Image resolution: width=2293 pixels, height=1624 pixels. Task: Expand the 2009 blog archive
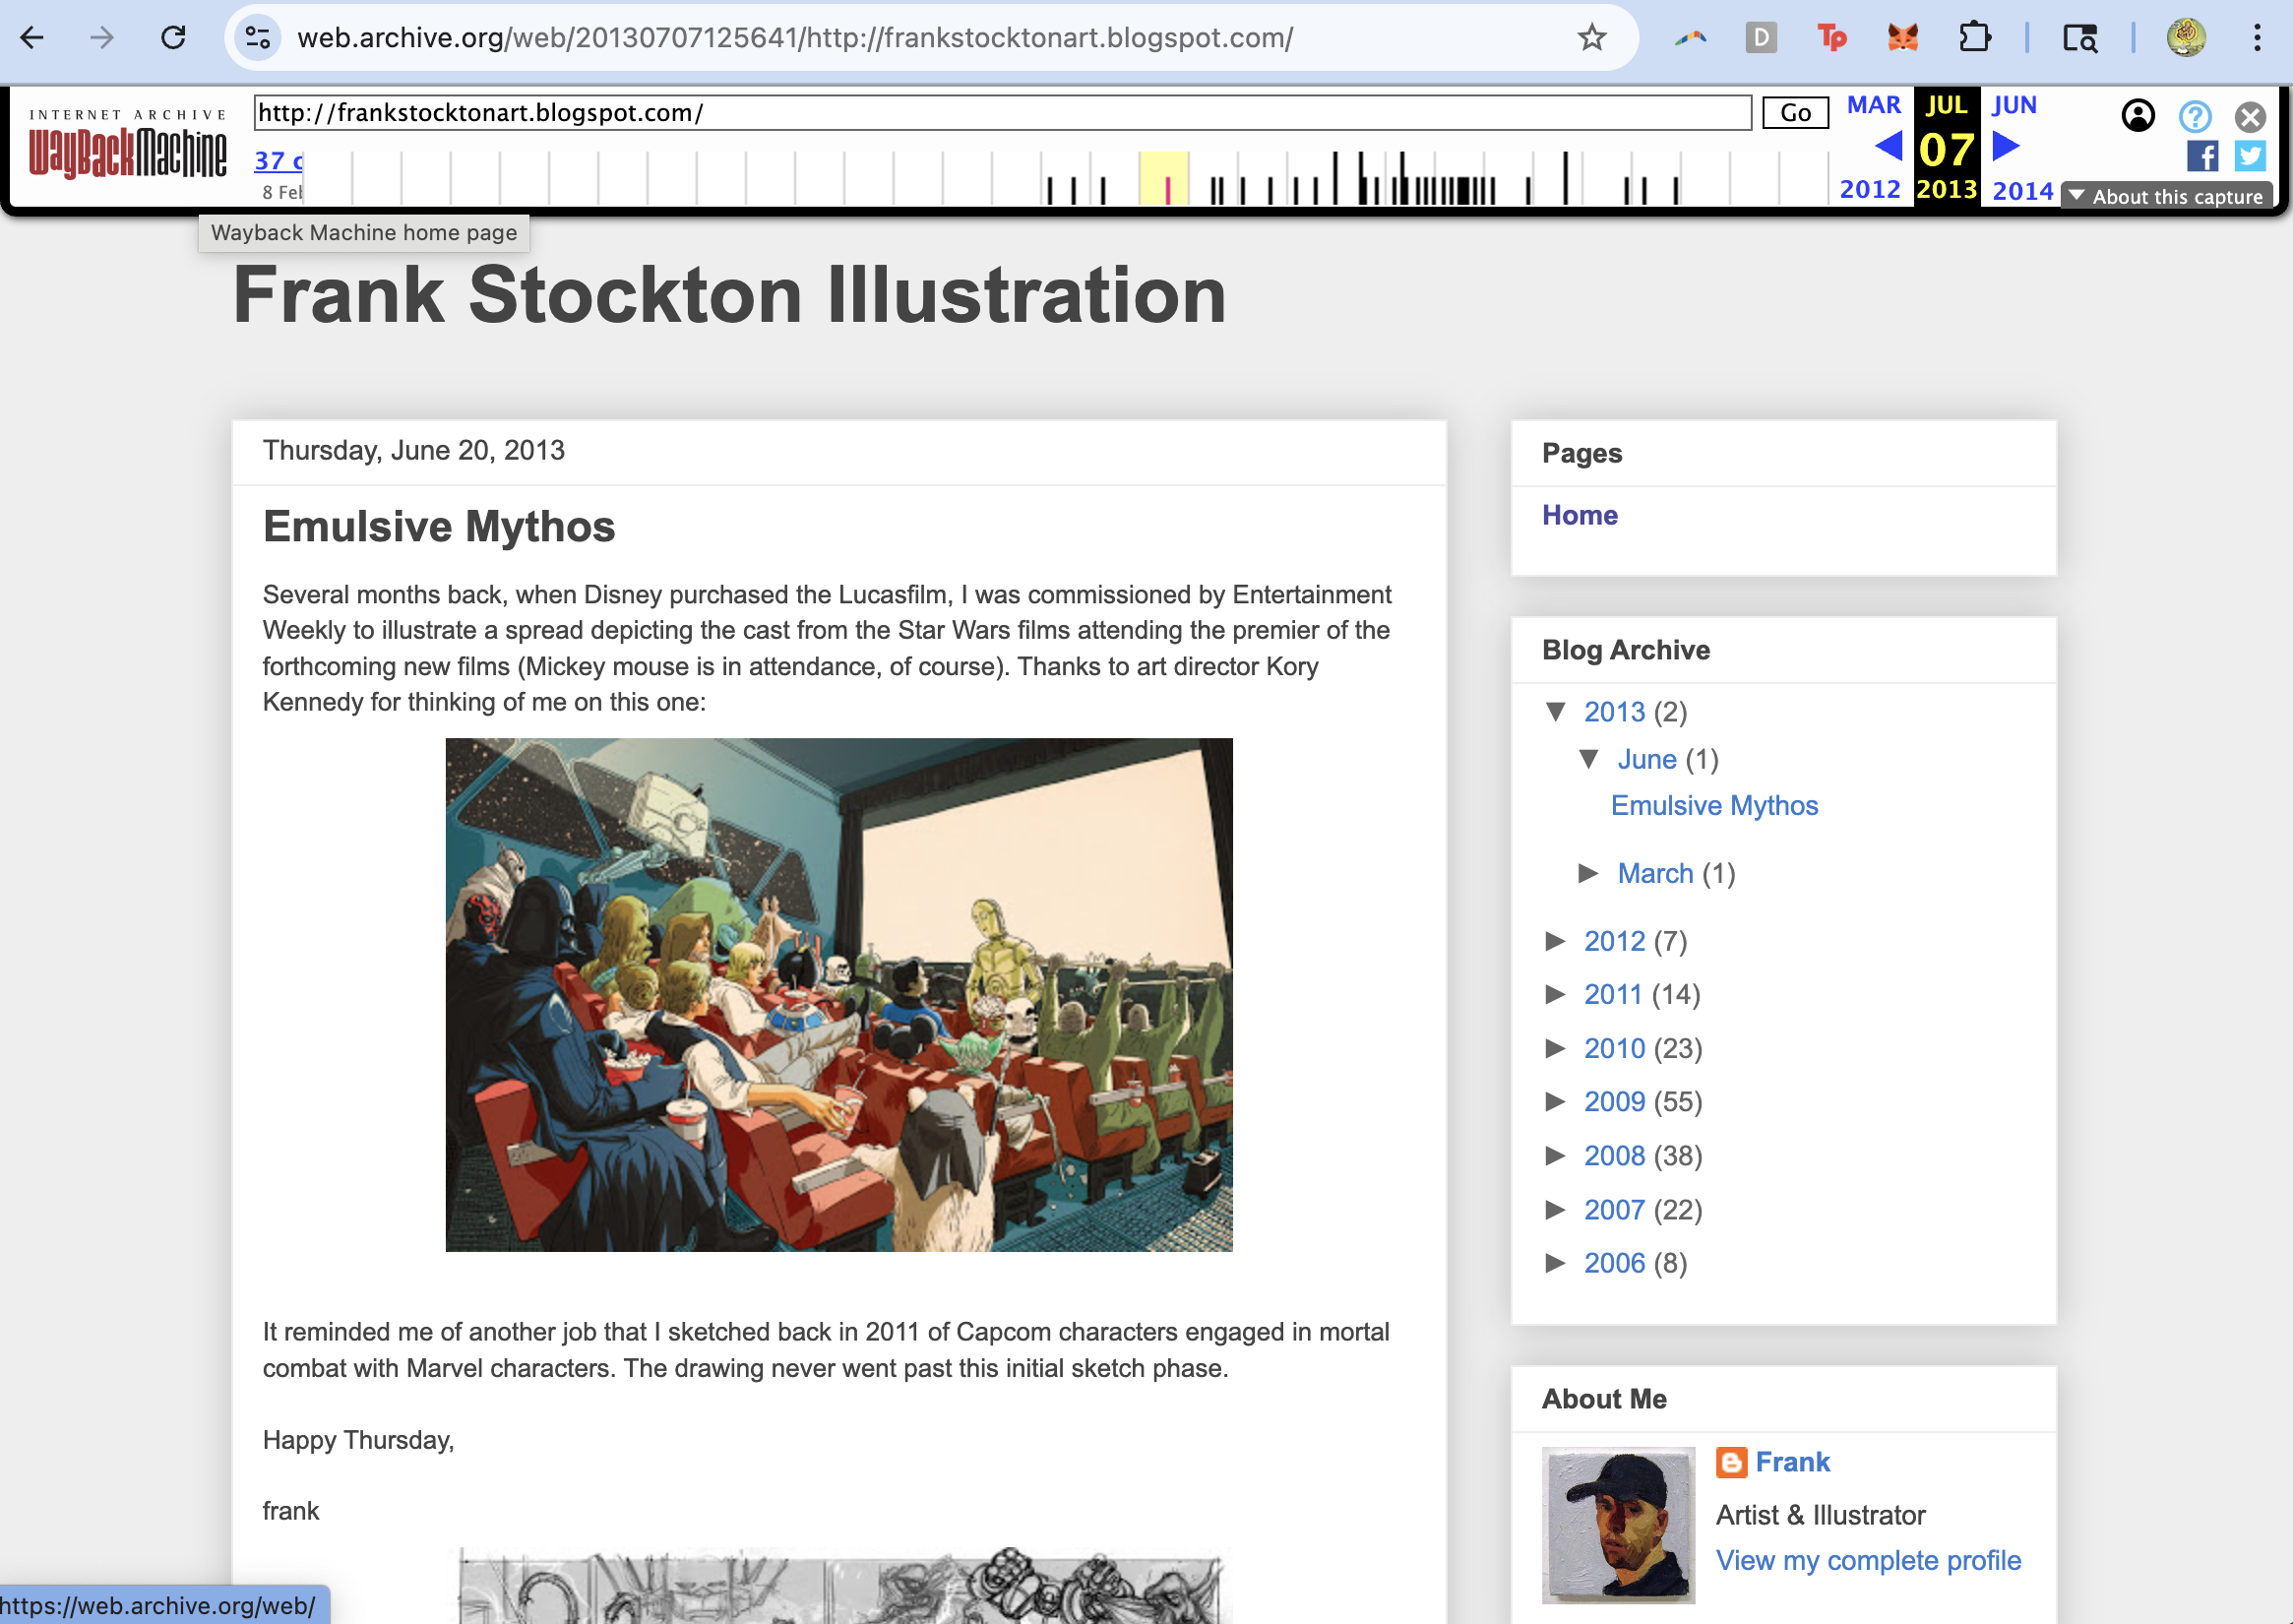click(1556, 1102)
